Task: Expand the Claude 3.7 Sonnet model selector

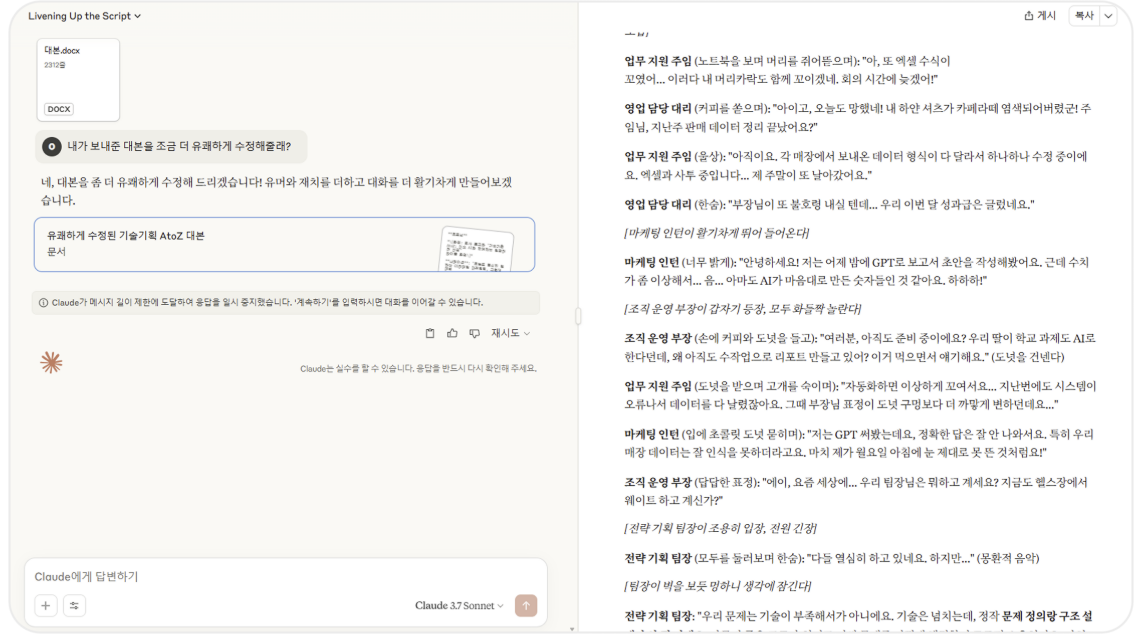Action: tap(459, 605)
